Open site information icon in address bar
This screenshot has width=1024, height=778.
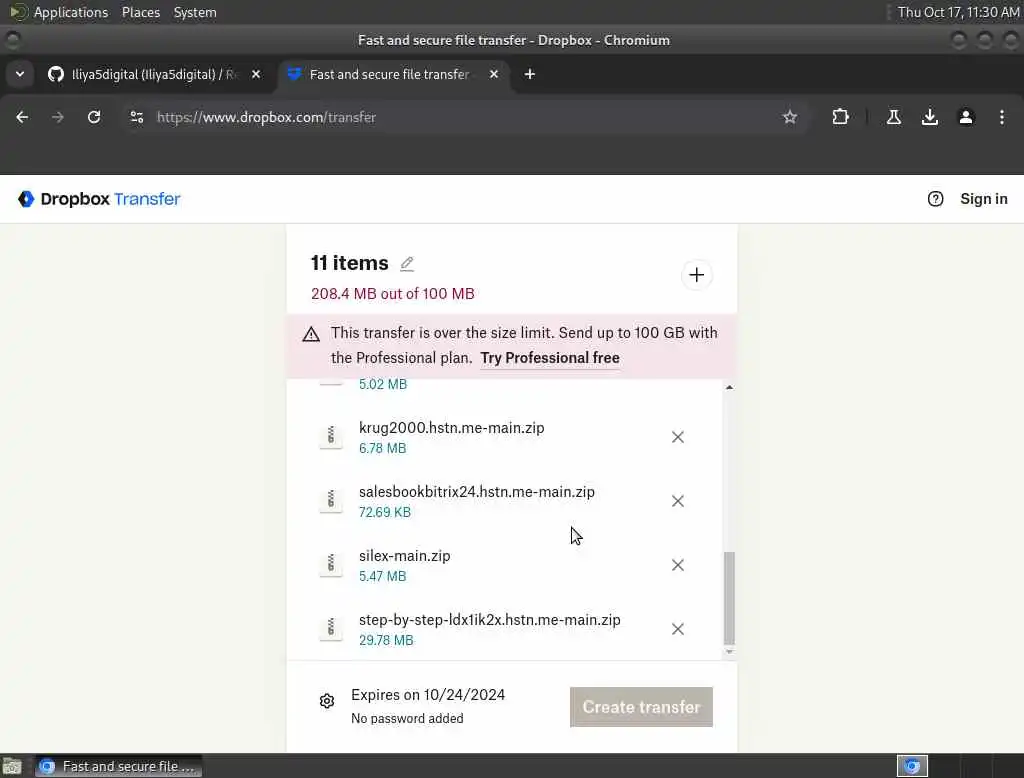pyautogui.click(x=136, y=117)
